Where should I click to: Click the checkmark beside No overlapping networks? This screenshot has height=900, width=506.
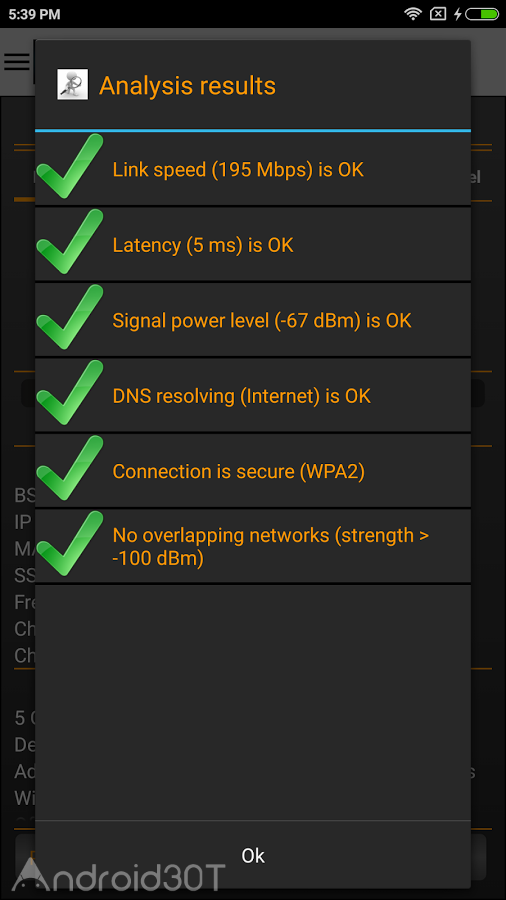click(70, 544)
